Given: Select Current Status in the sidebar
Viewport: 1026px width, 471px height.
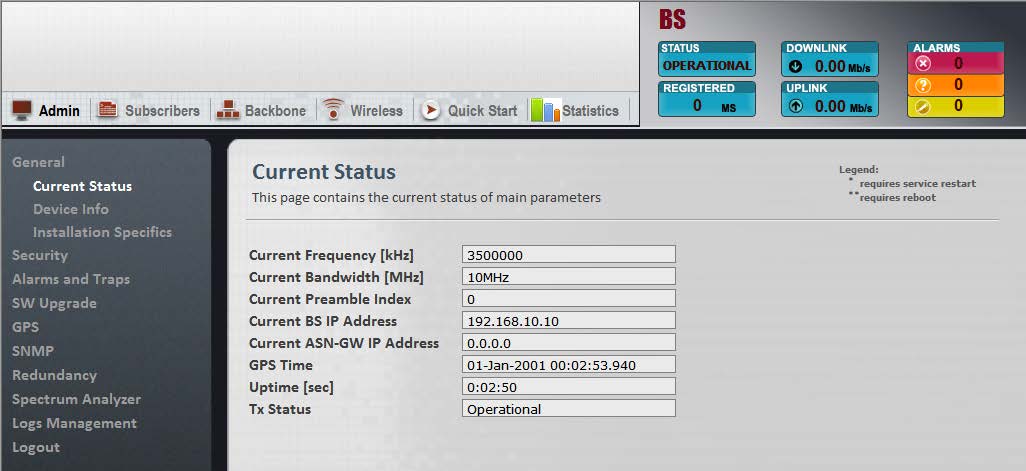Looking at the screenshot, I should pos(82,186).
